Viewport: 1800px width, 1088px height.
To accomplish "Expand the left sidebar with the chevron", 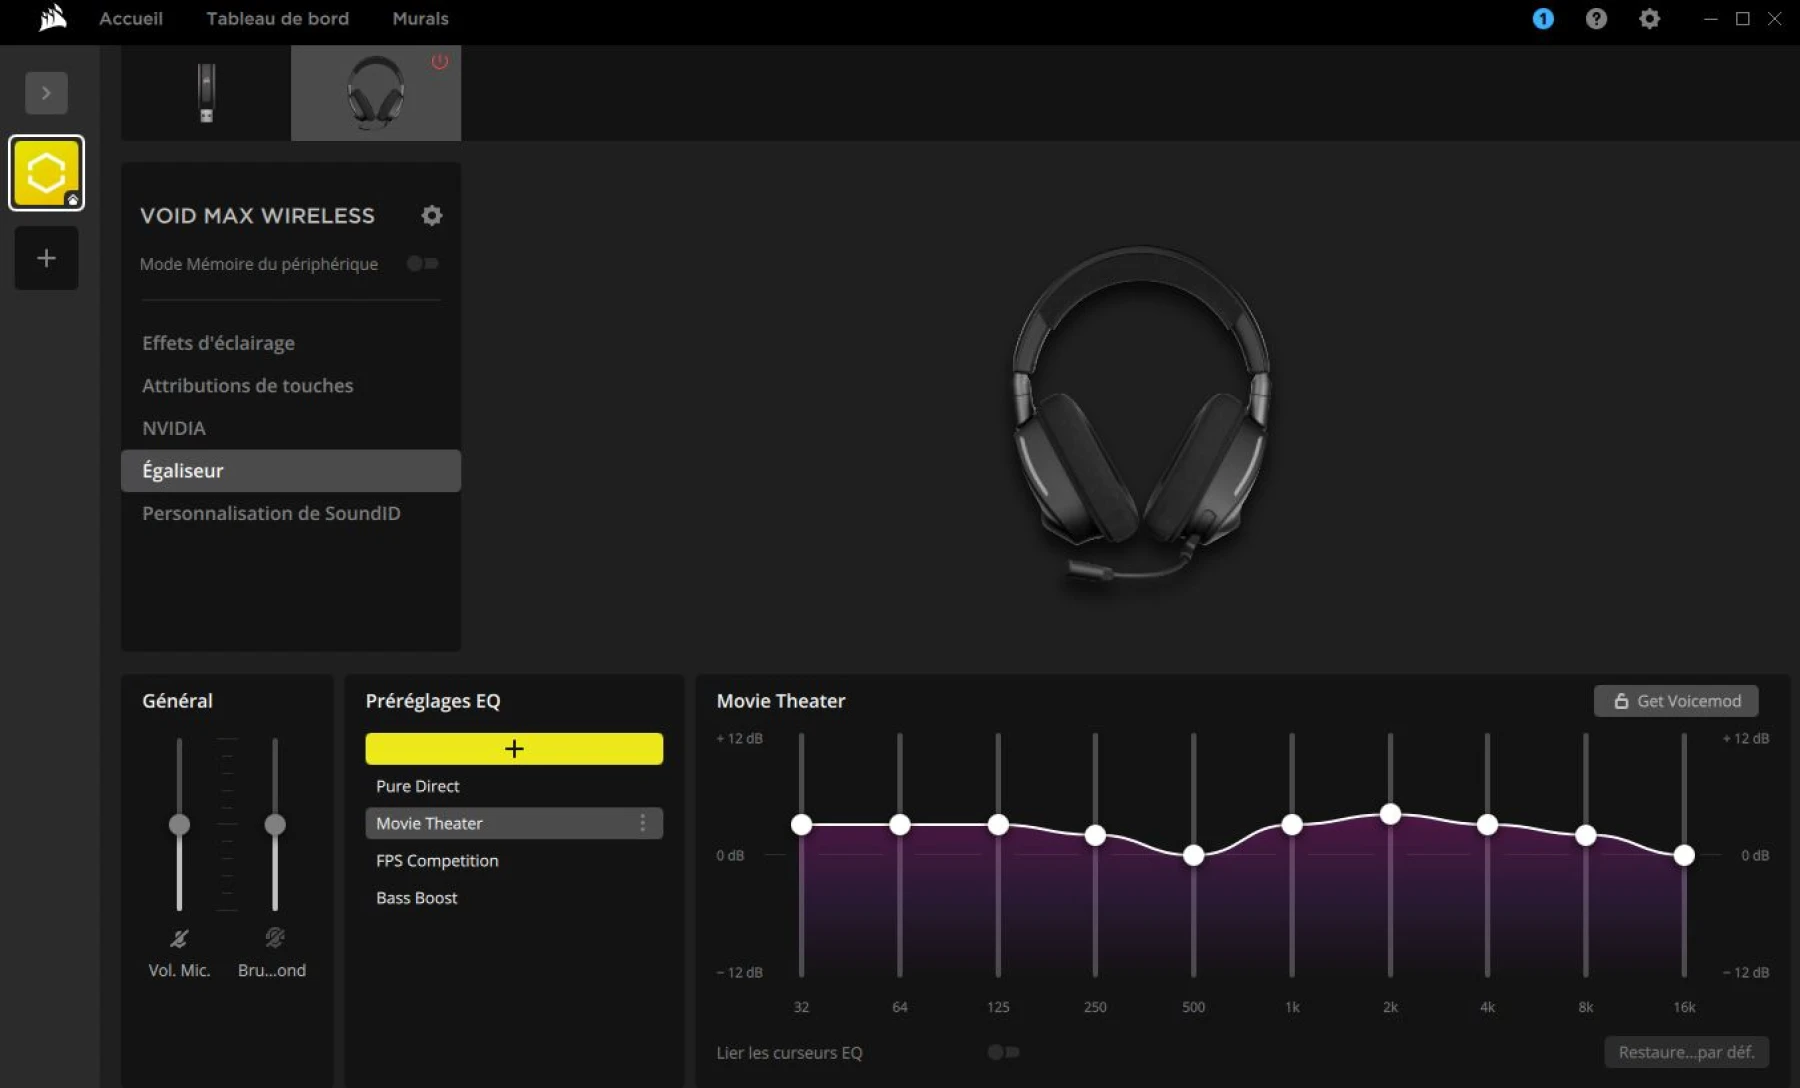I will pyautogui.click(x=46, y=92).
